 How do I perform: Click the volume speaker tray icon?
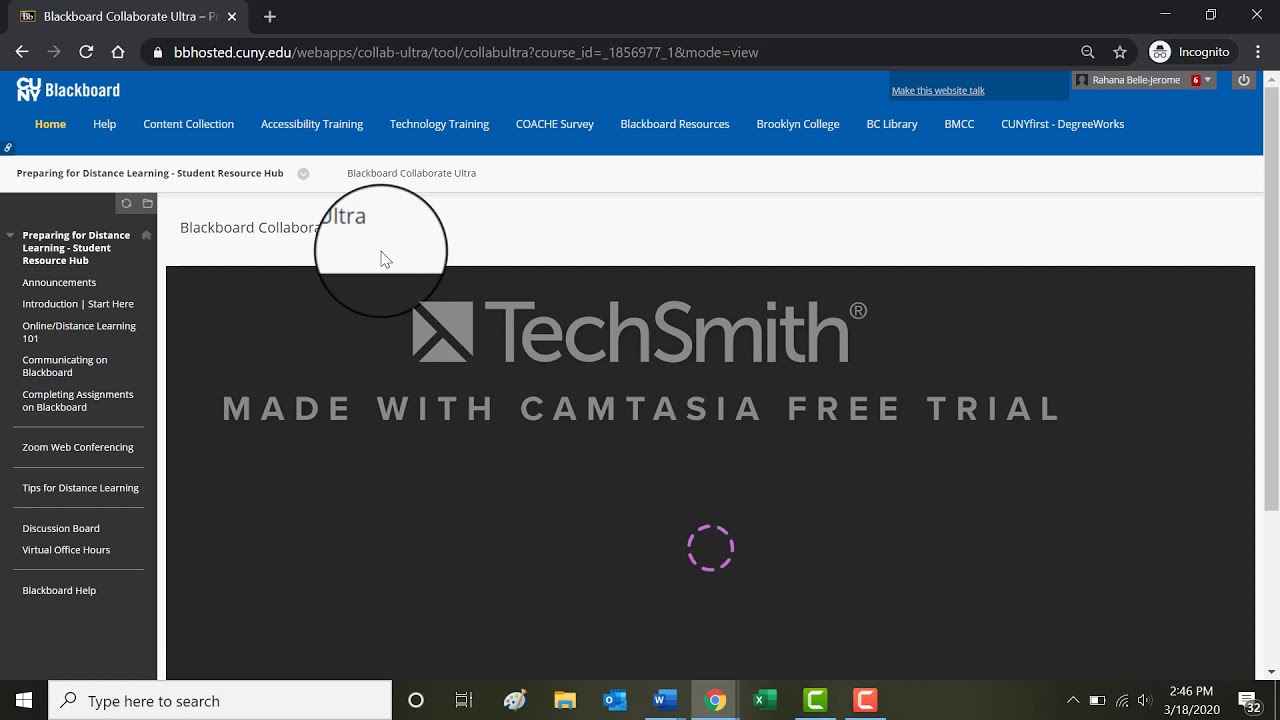pos(1145,700)
